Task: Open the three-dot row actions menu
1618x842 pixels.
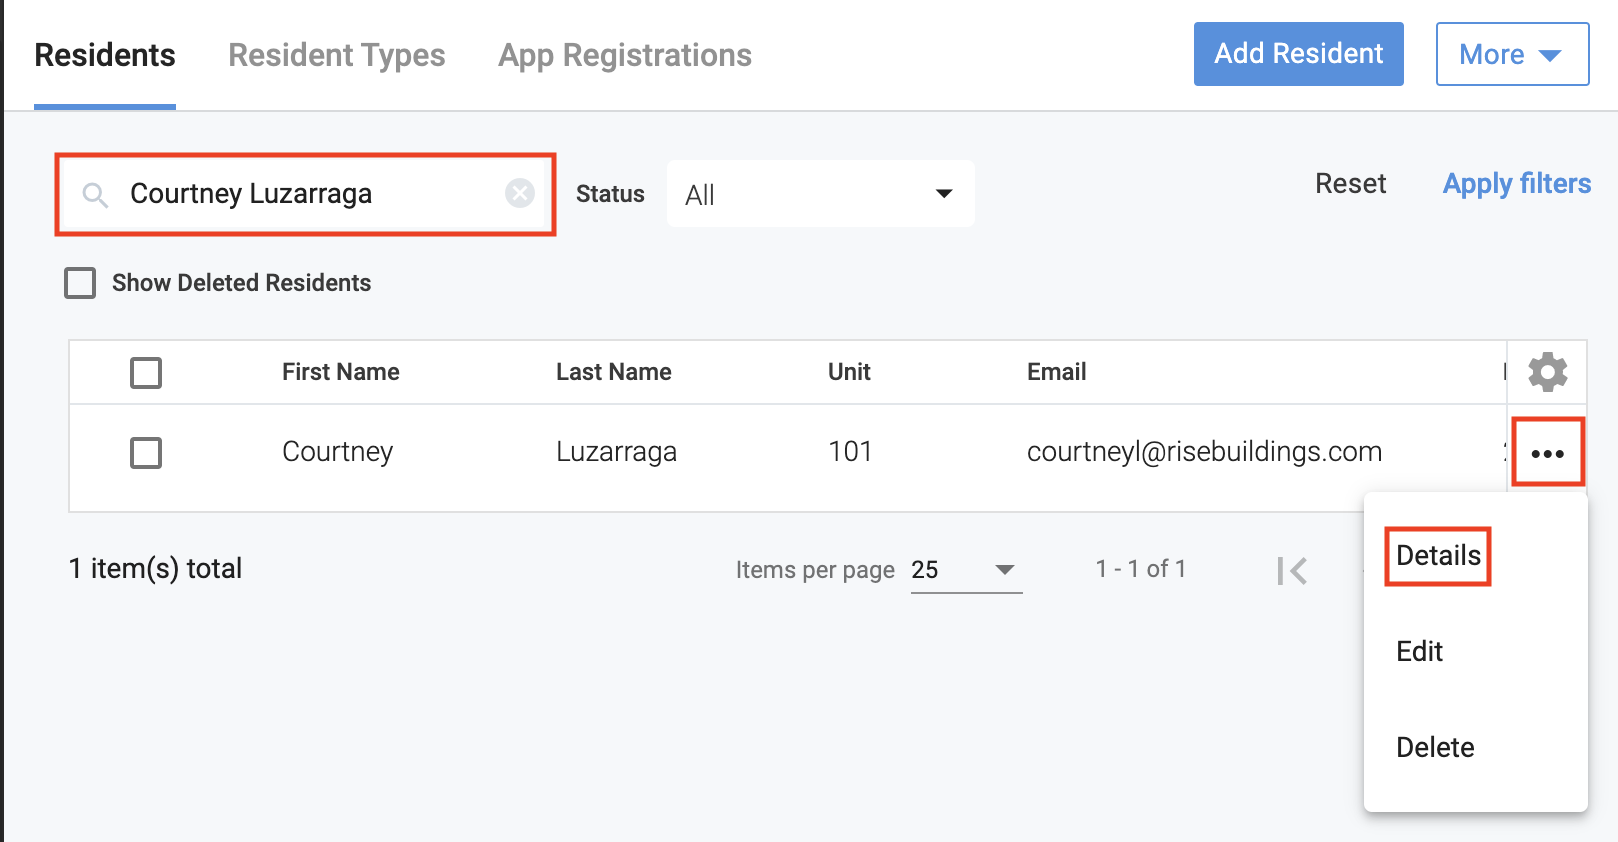Action: coord(1547,453)
